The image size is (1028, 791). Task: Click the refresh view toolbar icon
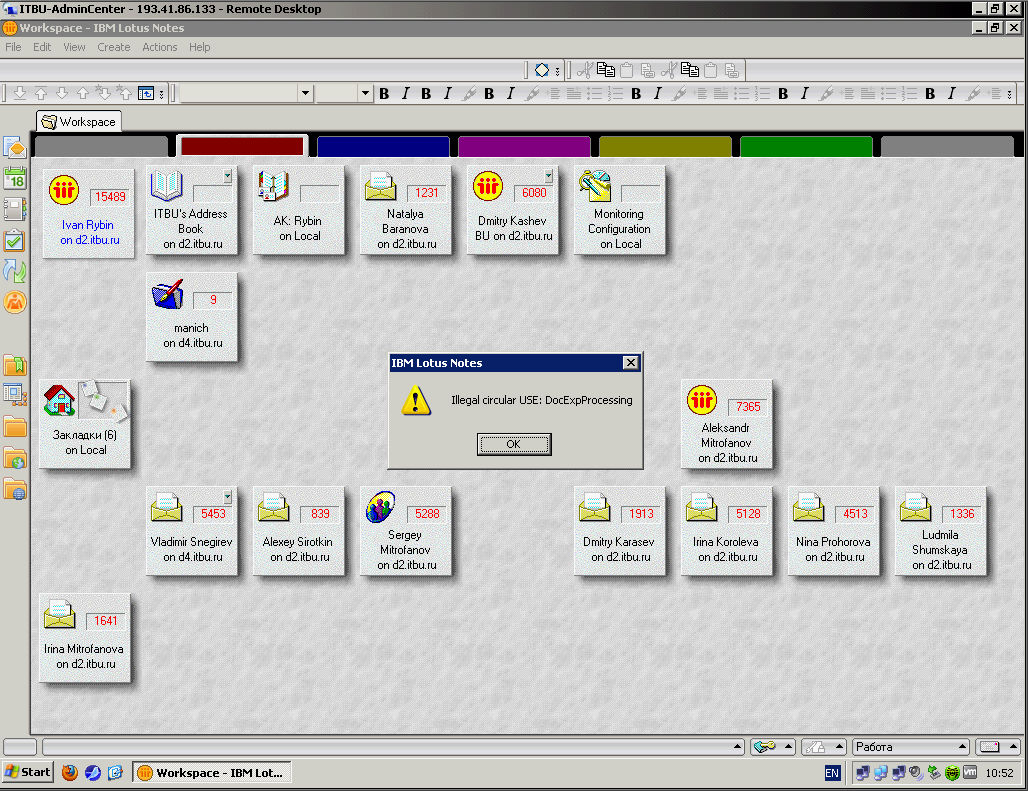tap(146, 94)
